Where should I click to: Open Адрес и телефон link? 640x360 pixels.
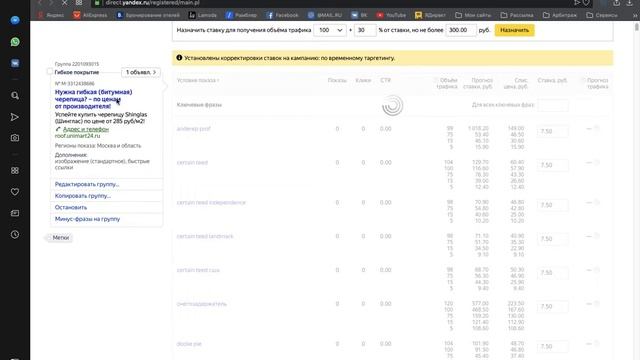click(86, 129)
